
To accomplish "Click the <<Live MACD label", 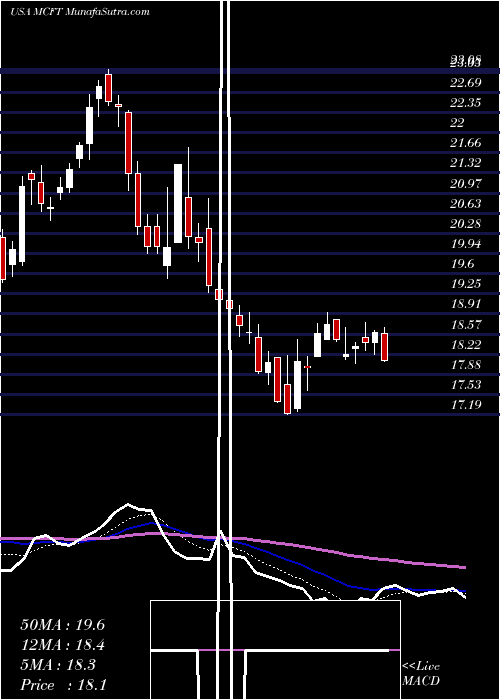I will (421, 674).
